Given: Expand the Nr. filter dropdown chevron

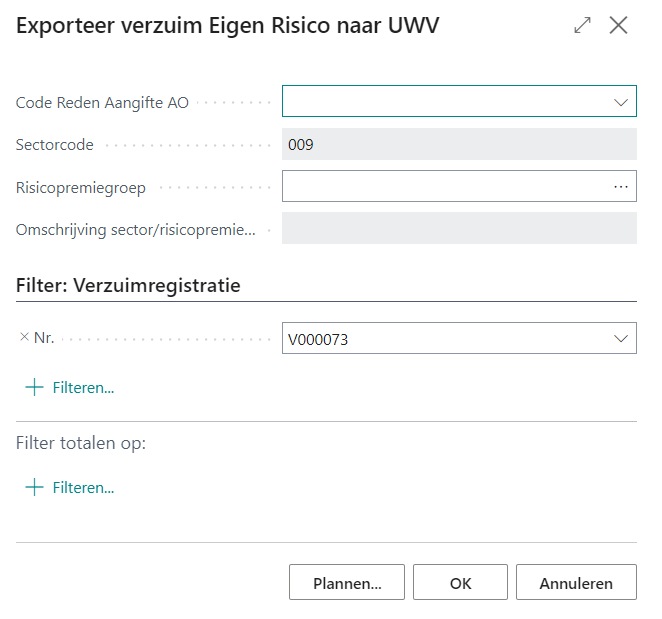Looking at the screenshot, I should [x=620, y=339].
